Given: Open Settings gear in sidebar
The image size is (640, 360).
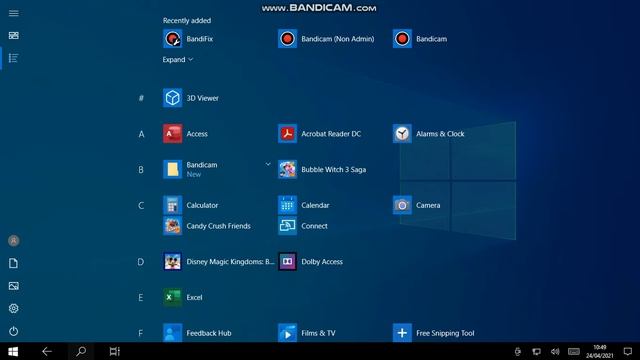Looking at the screenshot, I should point(13,309).
